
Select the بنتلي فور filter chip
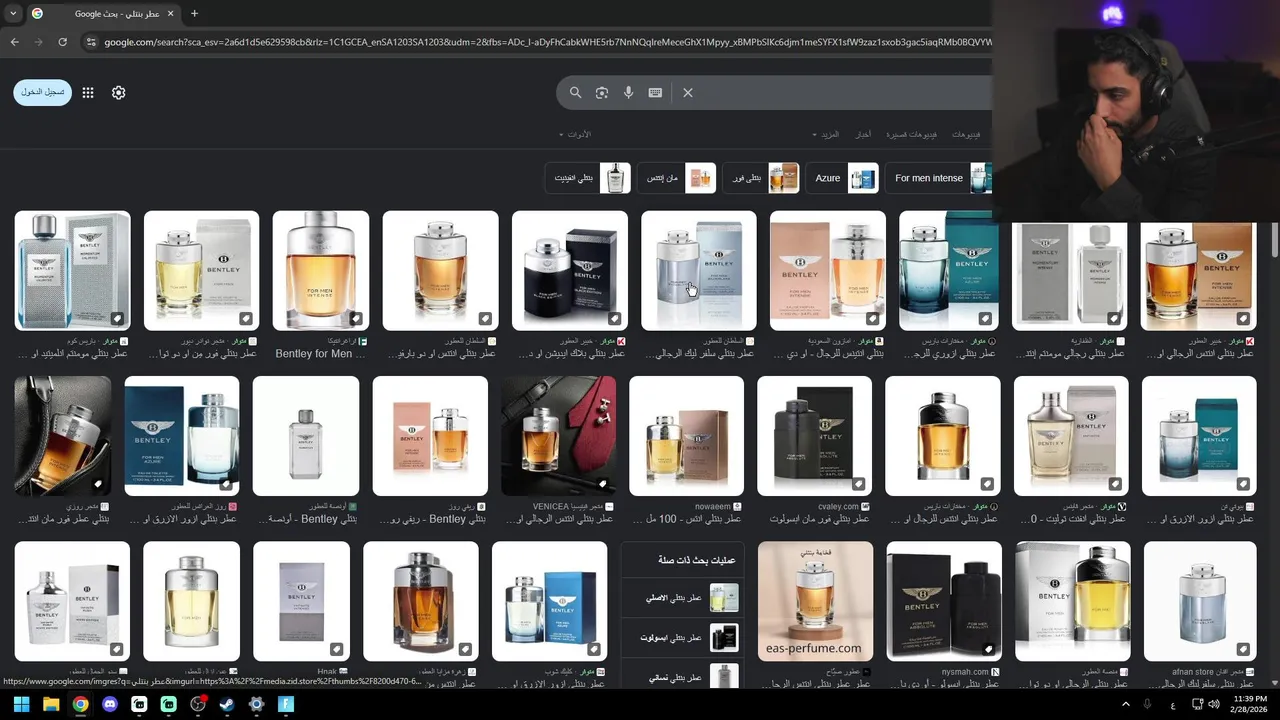(762, 178)
